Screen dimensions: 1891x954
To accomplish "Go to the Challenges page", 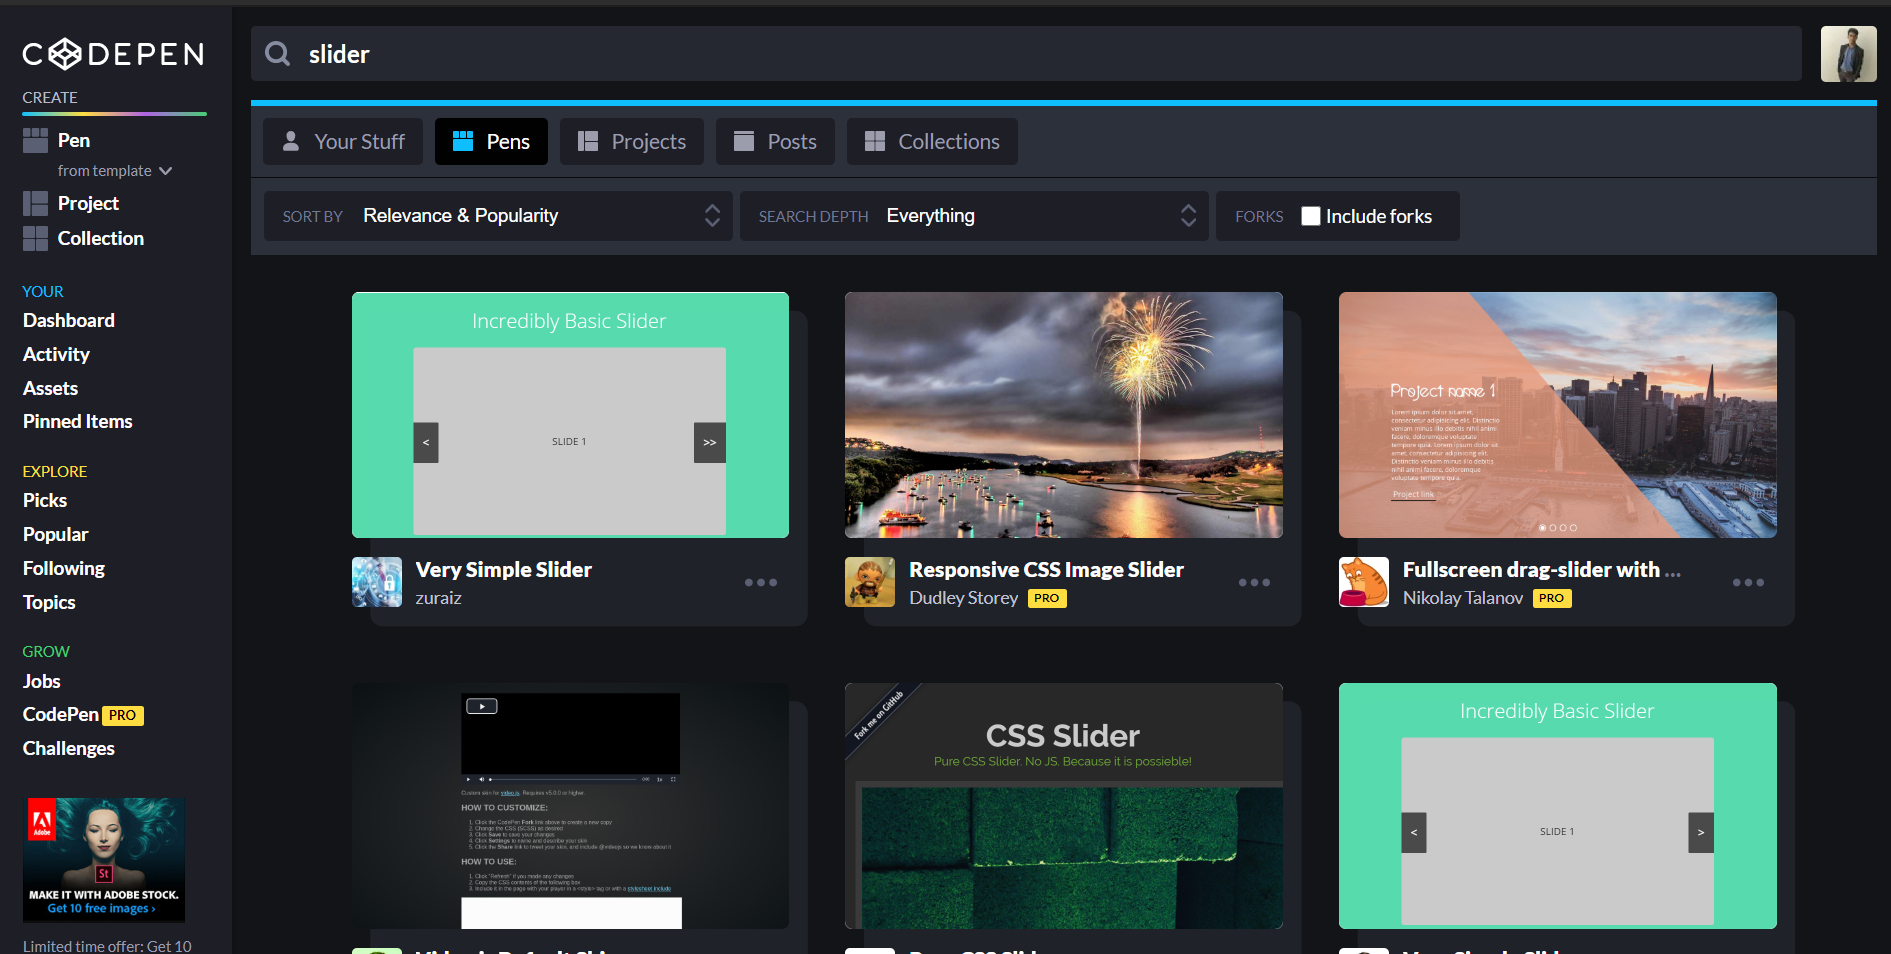I will [69, 748].
